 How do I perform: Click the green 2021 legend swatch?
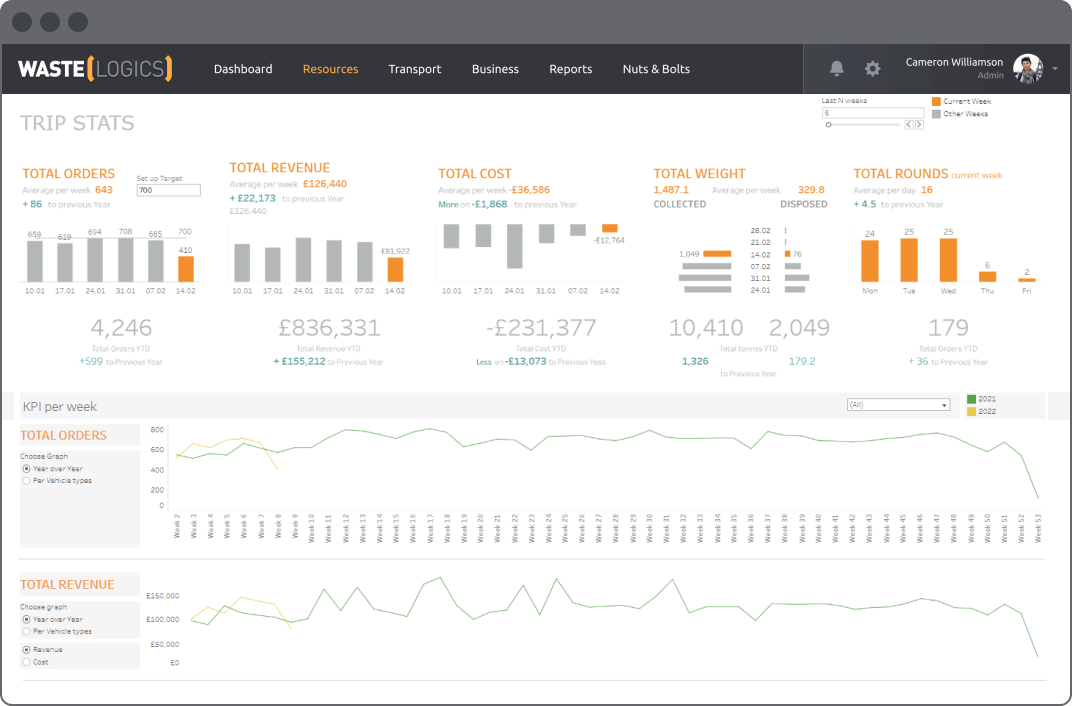(971, 399)
